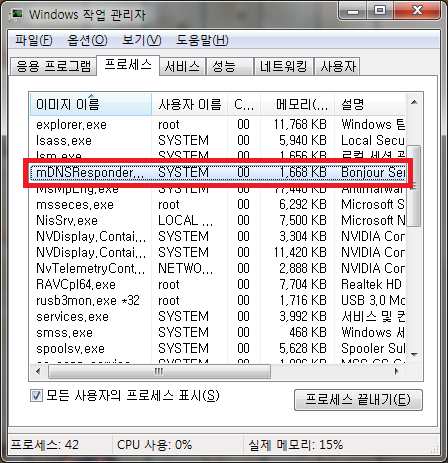Go to the 네트워킹 tab
Viewport: 448px width, 463px height.
coord(283,66)
